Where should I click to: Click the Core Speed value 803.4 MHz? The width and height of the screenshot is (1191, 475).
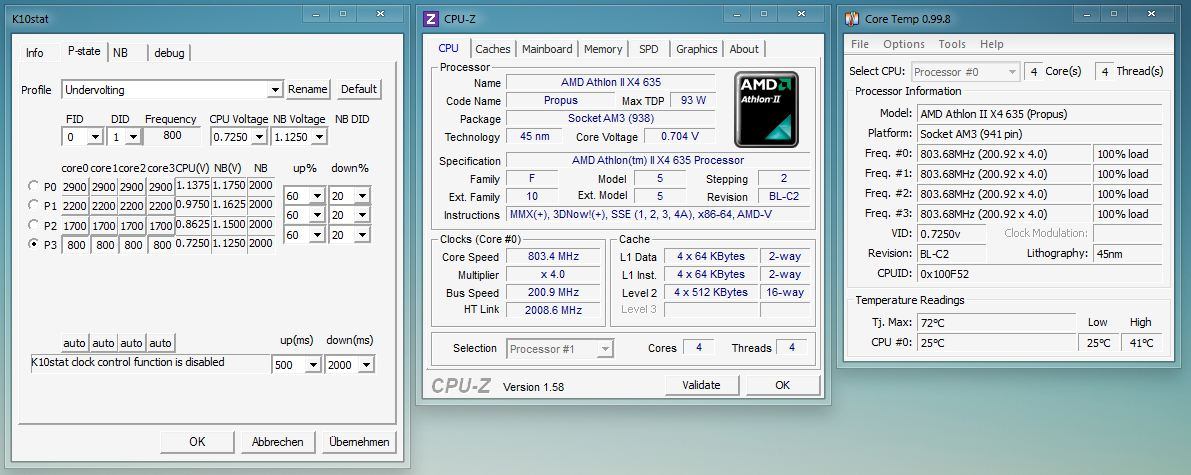click(552, 257)
